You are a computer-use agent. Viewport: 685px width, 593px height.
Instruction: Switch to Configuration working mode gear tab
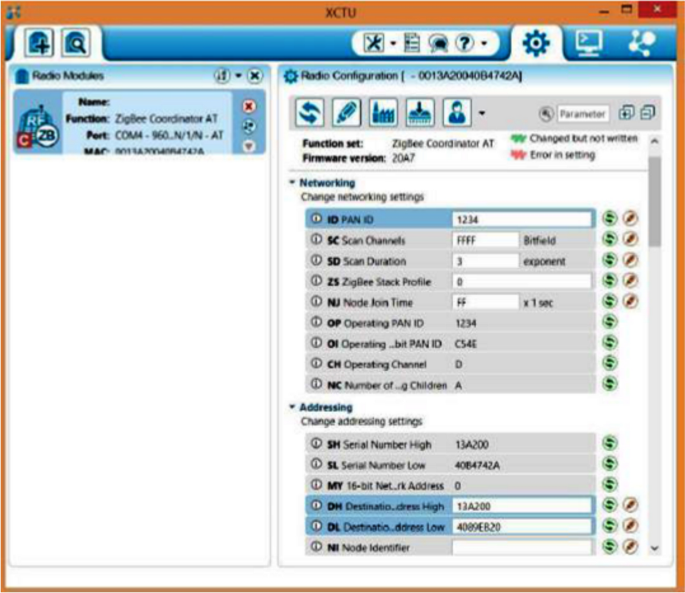[536, 43]
